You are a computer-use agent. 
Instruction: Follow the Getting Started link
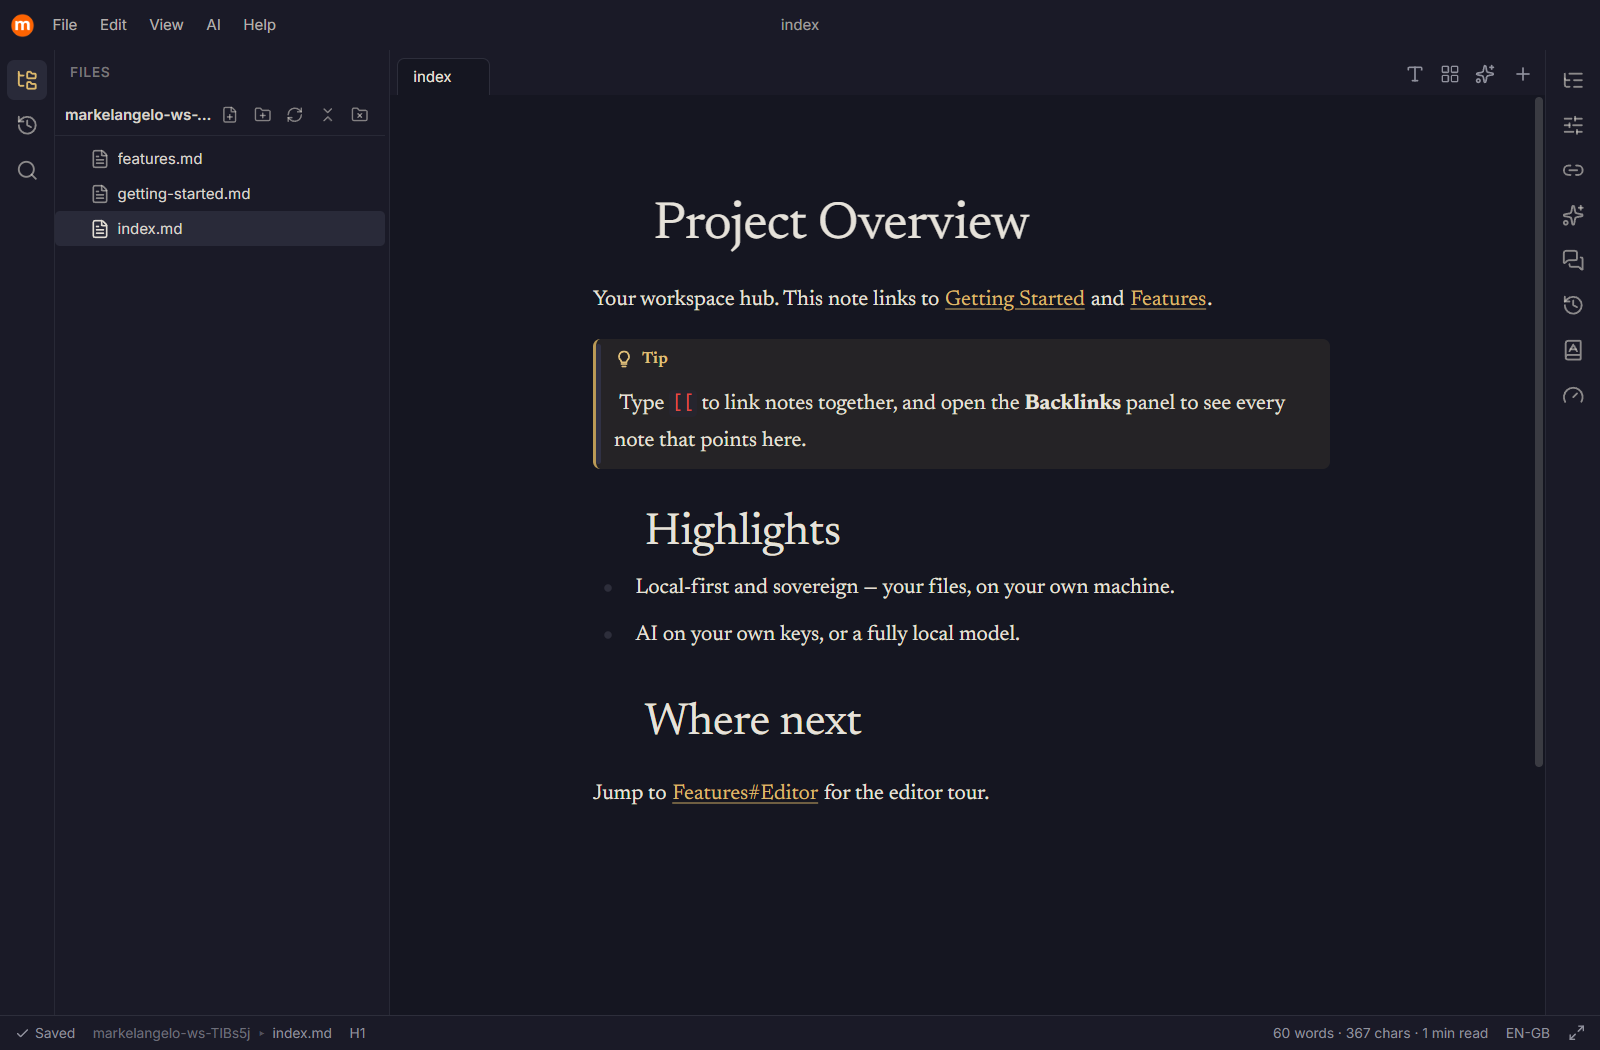[1014, 299]
